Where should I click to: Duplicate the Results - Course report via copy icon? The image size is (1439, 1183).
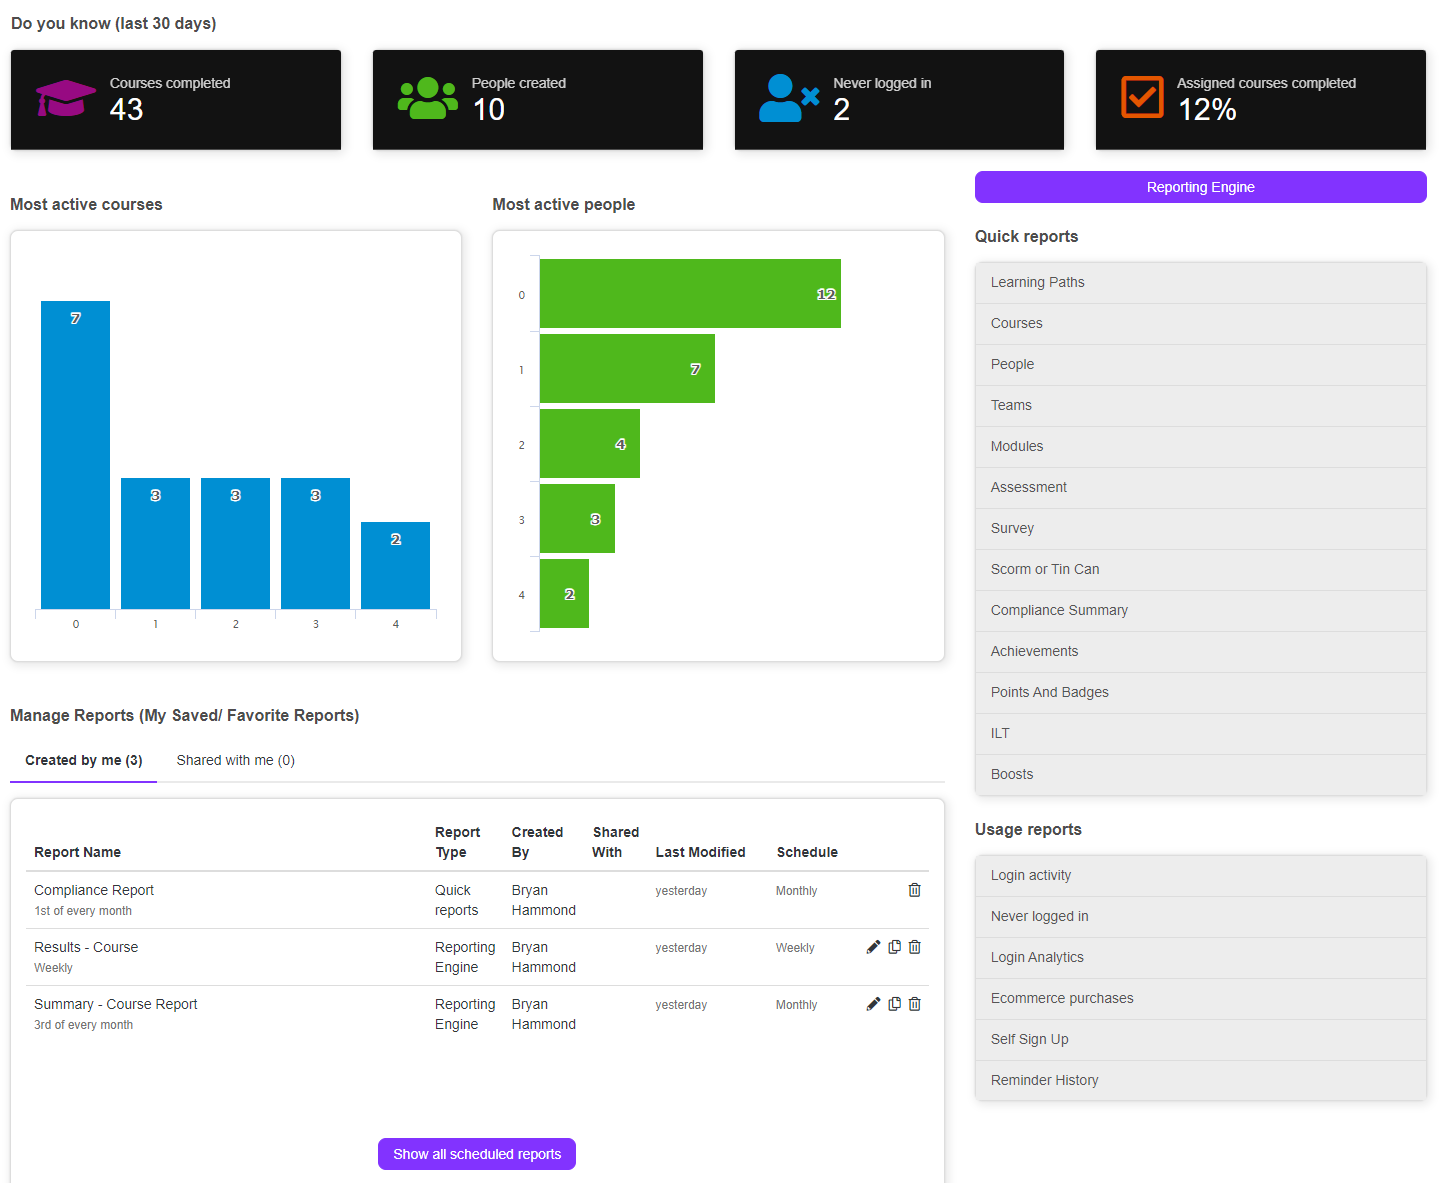click(894, 946)
